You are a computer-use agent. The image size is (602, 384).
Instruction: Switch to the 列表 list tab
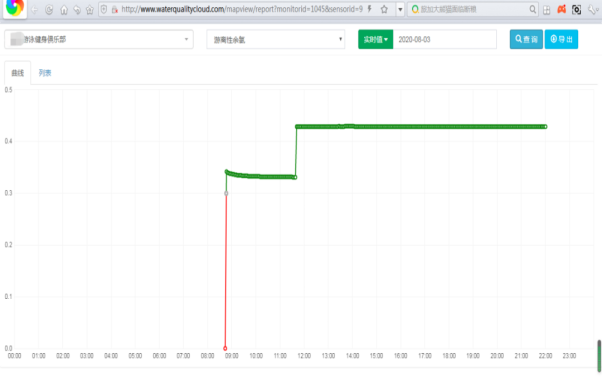coord(45,73)
